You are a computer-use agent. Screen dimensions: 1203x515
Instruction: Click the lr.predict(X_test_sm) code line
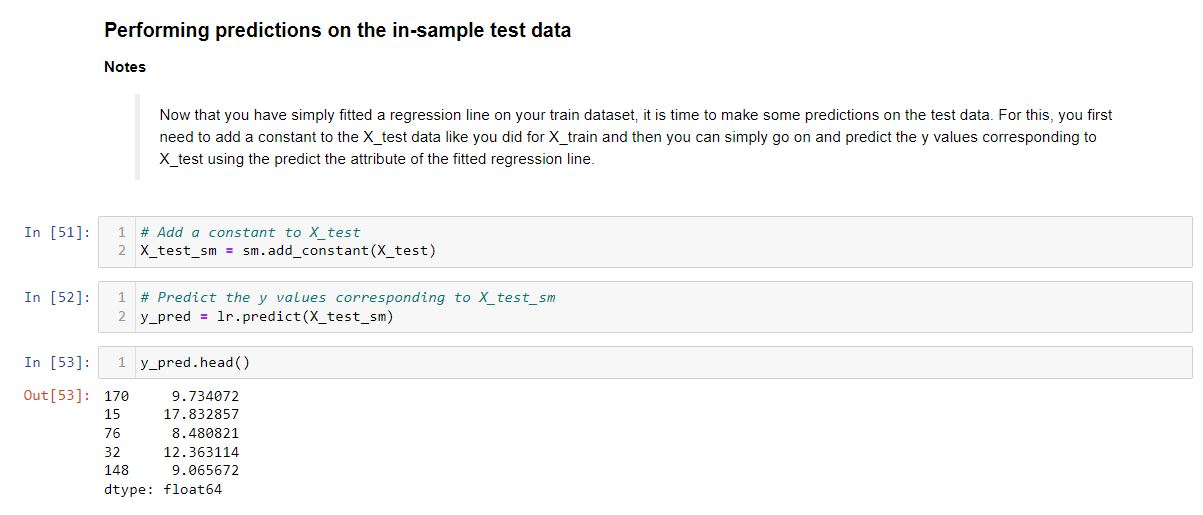coord(267,316)
